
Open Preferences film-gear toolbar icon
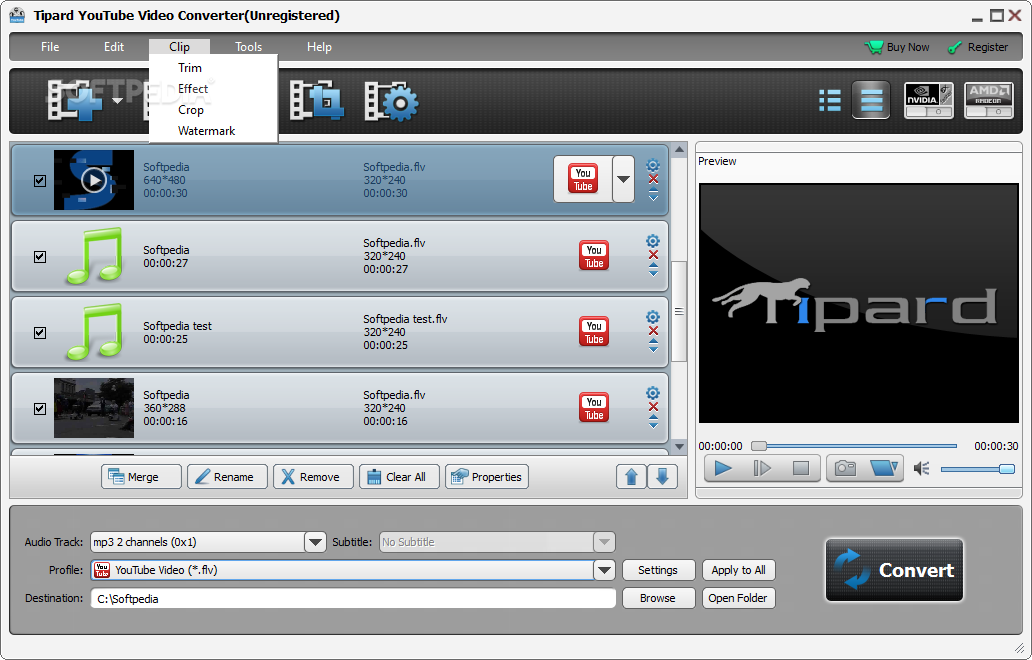point(392,101)
